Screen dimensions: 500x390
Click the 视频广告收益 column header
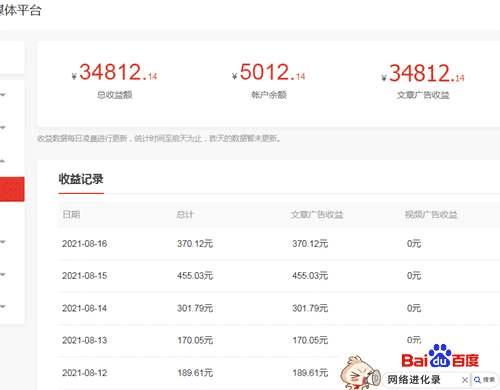tap(431, 214)
